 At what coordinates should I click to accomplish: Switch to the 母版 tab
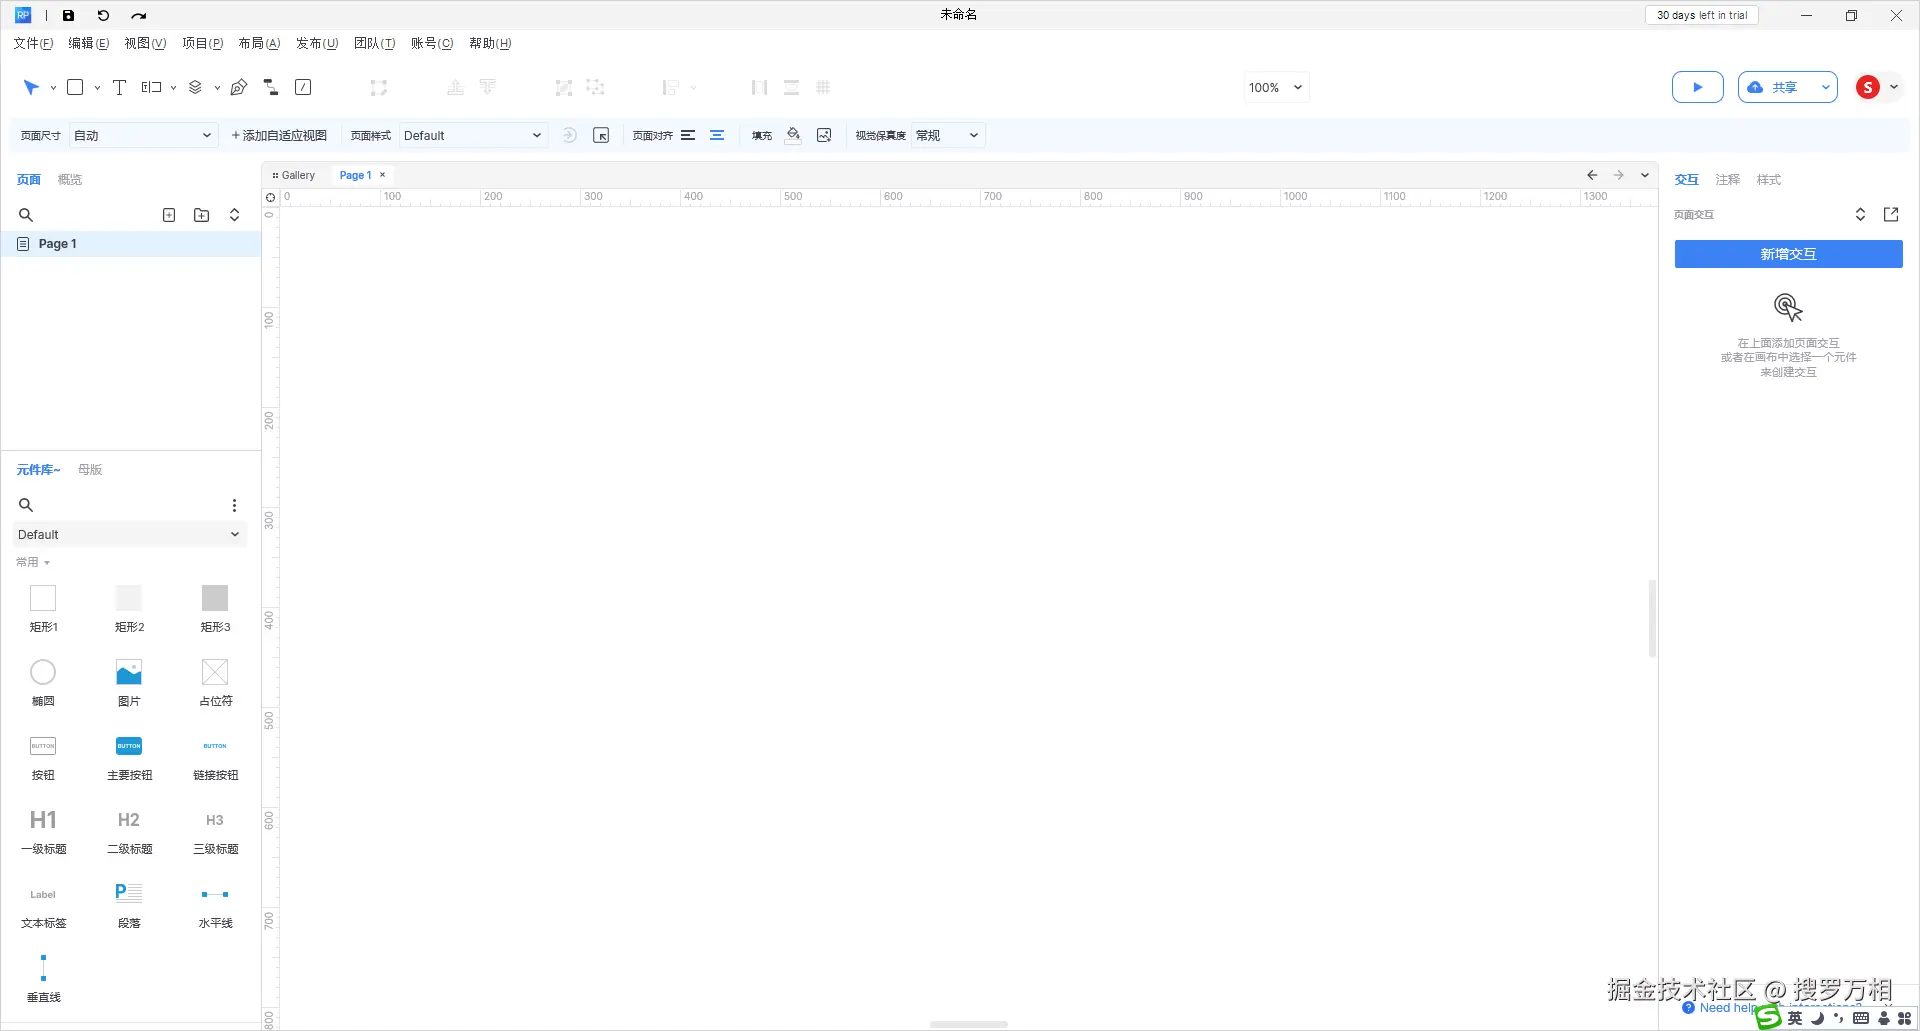point(90,470)
